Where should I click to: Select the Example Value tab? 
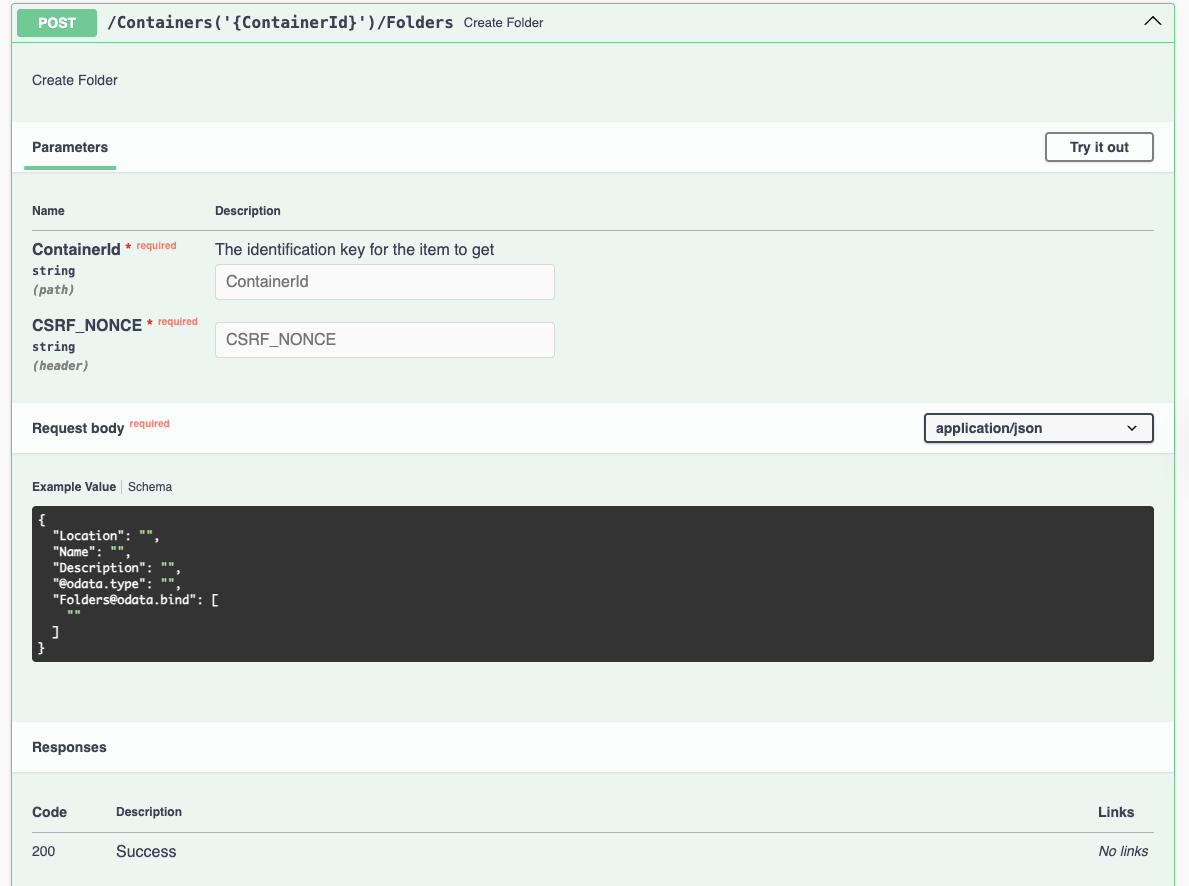74,487
